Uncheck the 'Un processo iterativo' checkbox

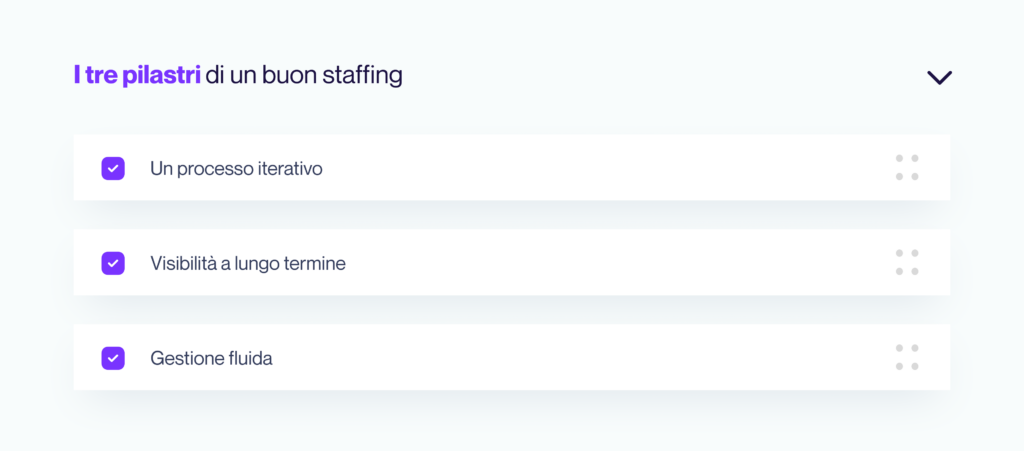click(x=113, y=168)
